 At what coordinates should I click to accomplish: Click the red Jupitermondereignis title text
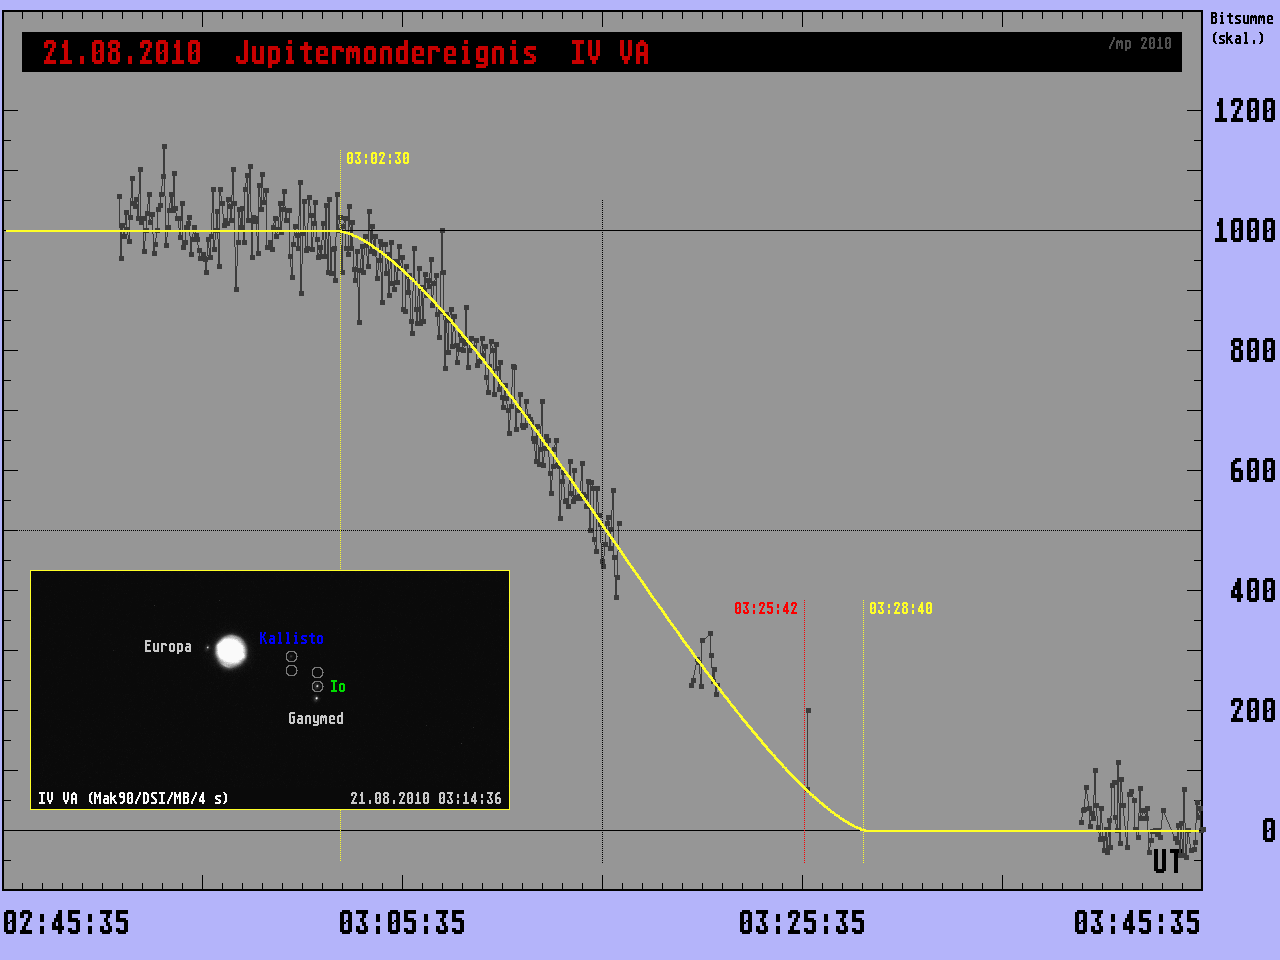pyautogui.click(x=386, y=53)
